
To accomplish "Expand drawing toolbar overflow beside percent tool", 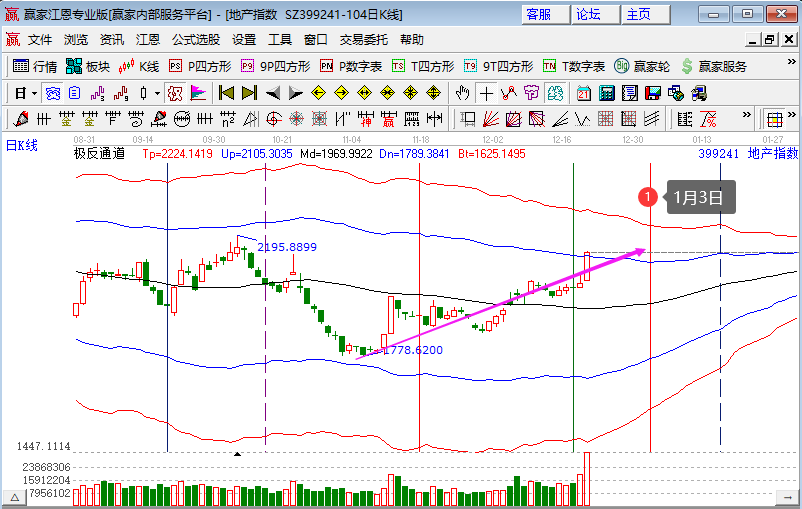I will [x=746, y=114].
